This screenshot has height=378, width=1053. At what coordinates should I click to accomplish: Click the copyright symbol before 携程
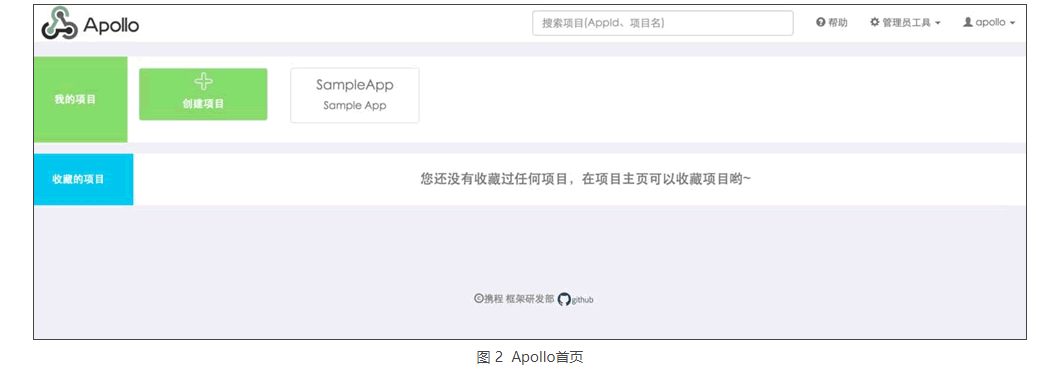479,299
